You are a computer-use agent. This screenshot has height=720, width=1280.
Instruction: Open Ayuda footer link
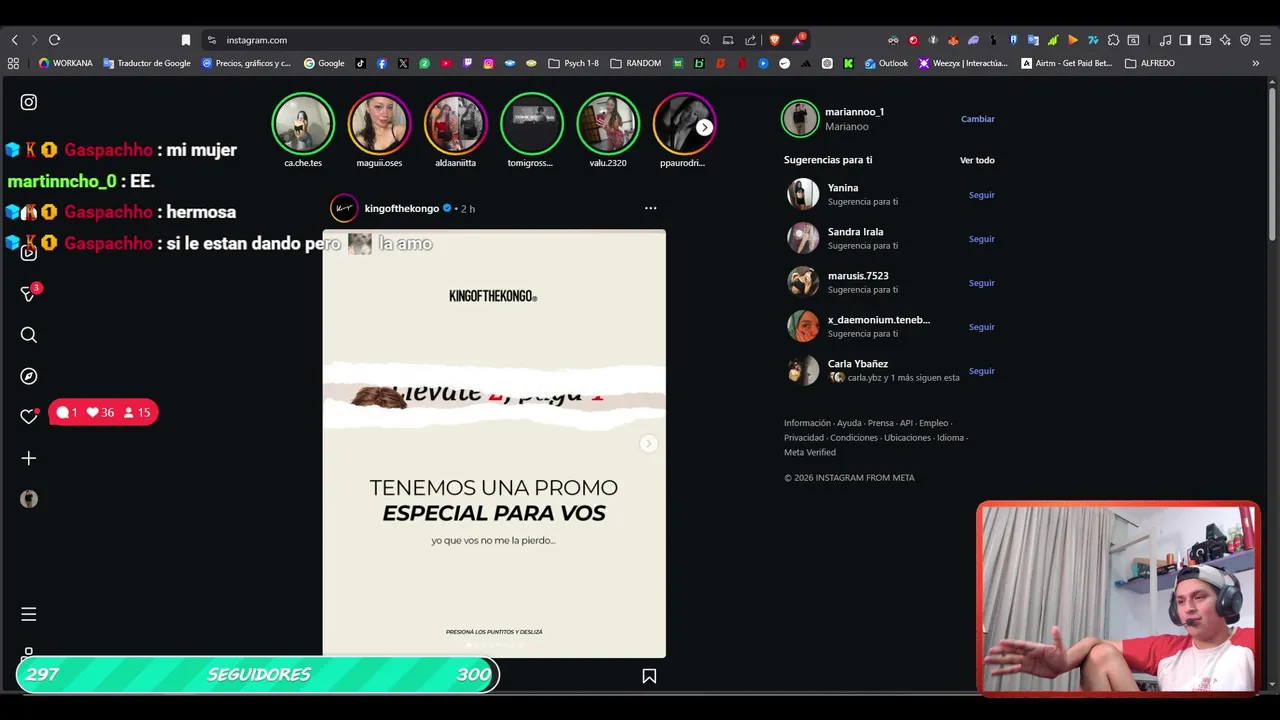coord(849,423)
